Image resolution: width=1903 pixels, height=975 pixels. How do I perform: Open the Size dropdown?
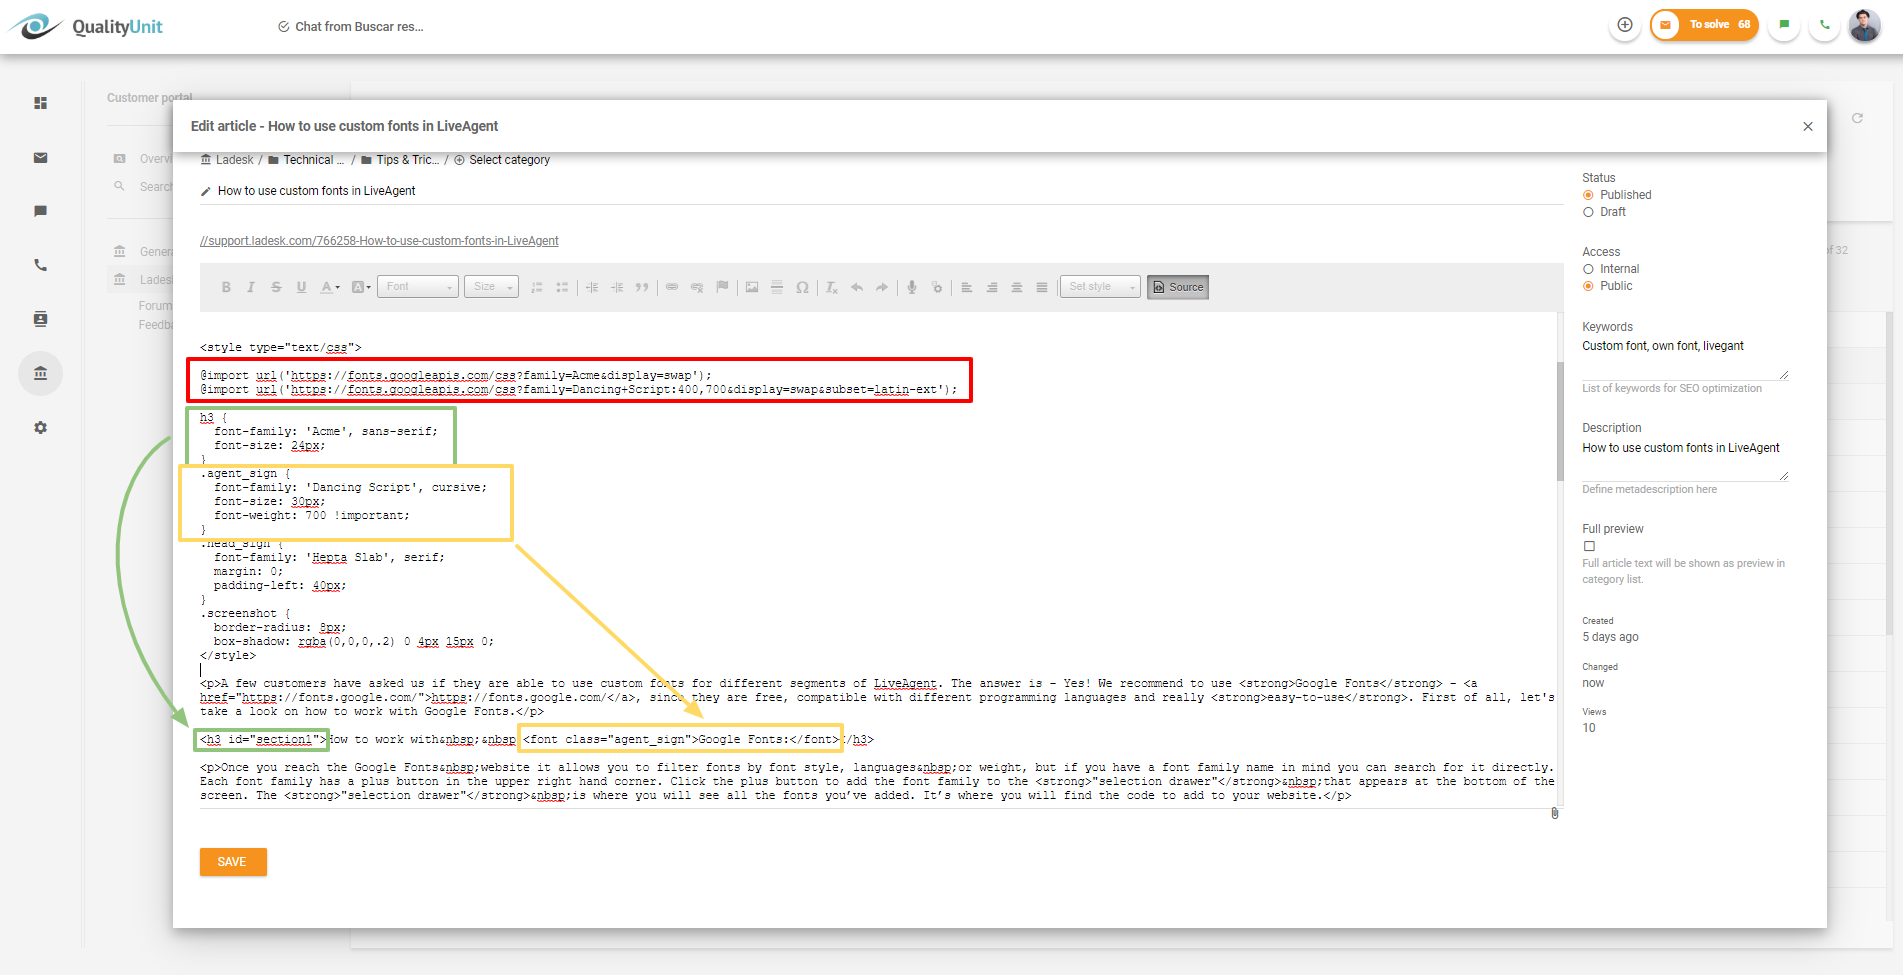click(x=493, y=287)
